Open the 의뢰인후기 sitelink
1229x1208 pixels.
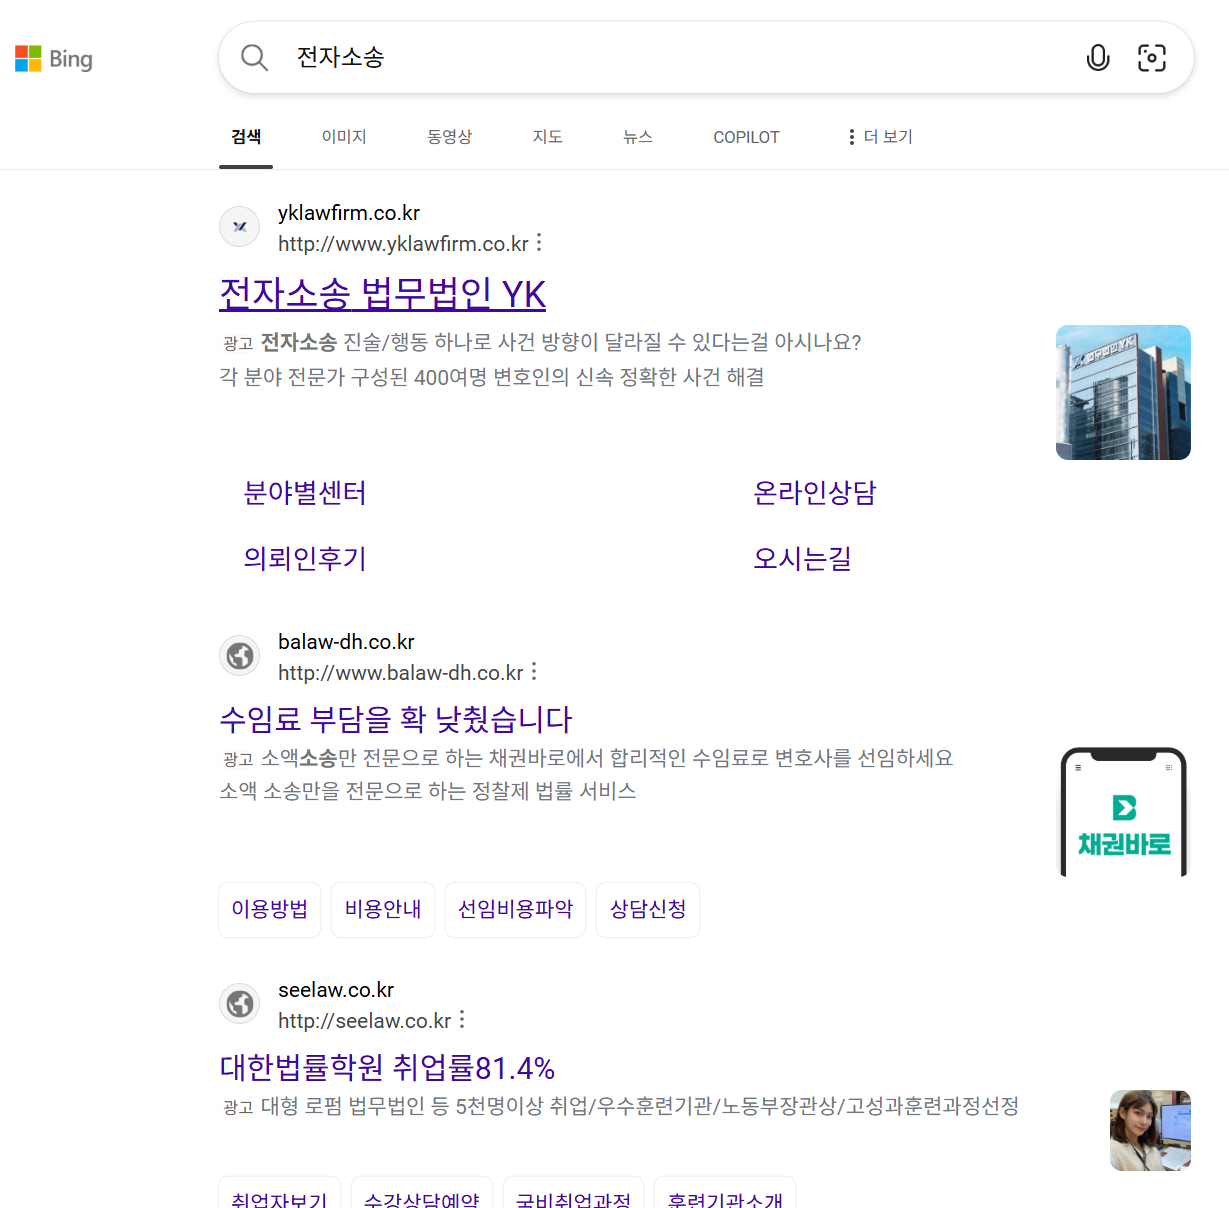click(305, 558)
